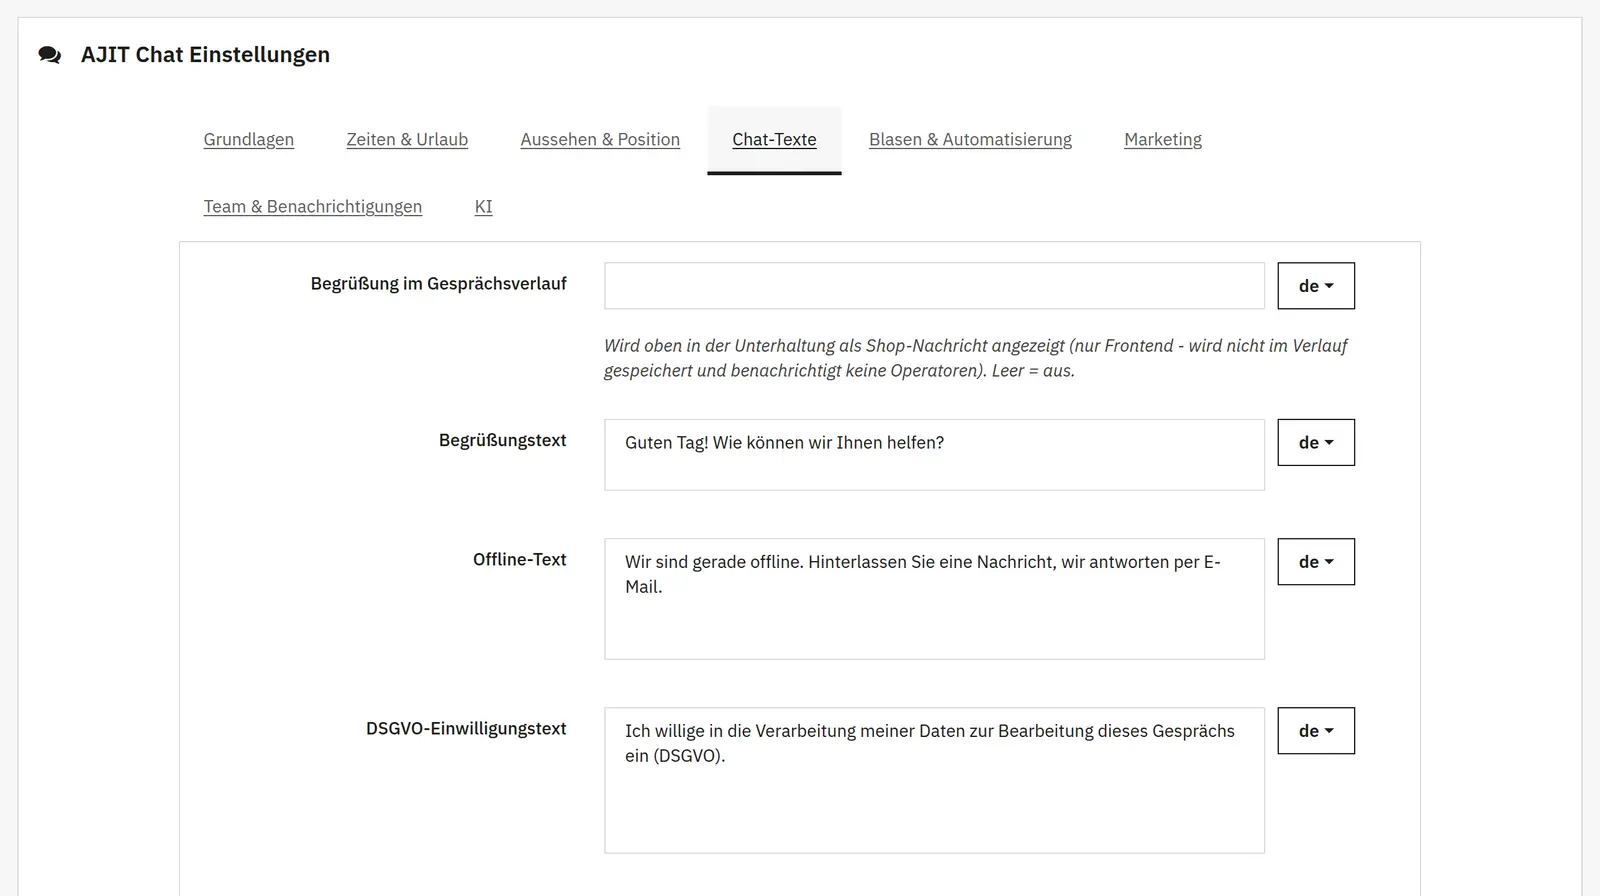
Task: Click the AJIT Chat Einstellungen heading
Action: (x=205, y=55)
